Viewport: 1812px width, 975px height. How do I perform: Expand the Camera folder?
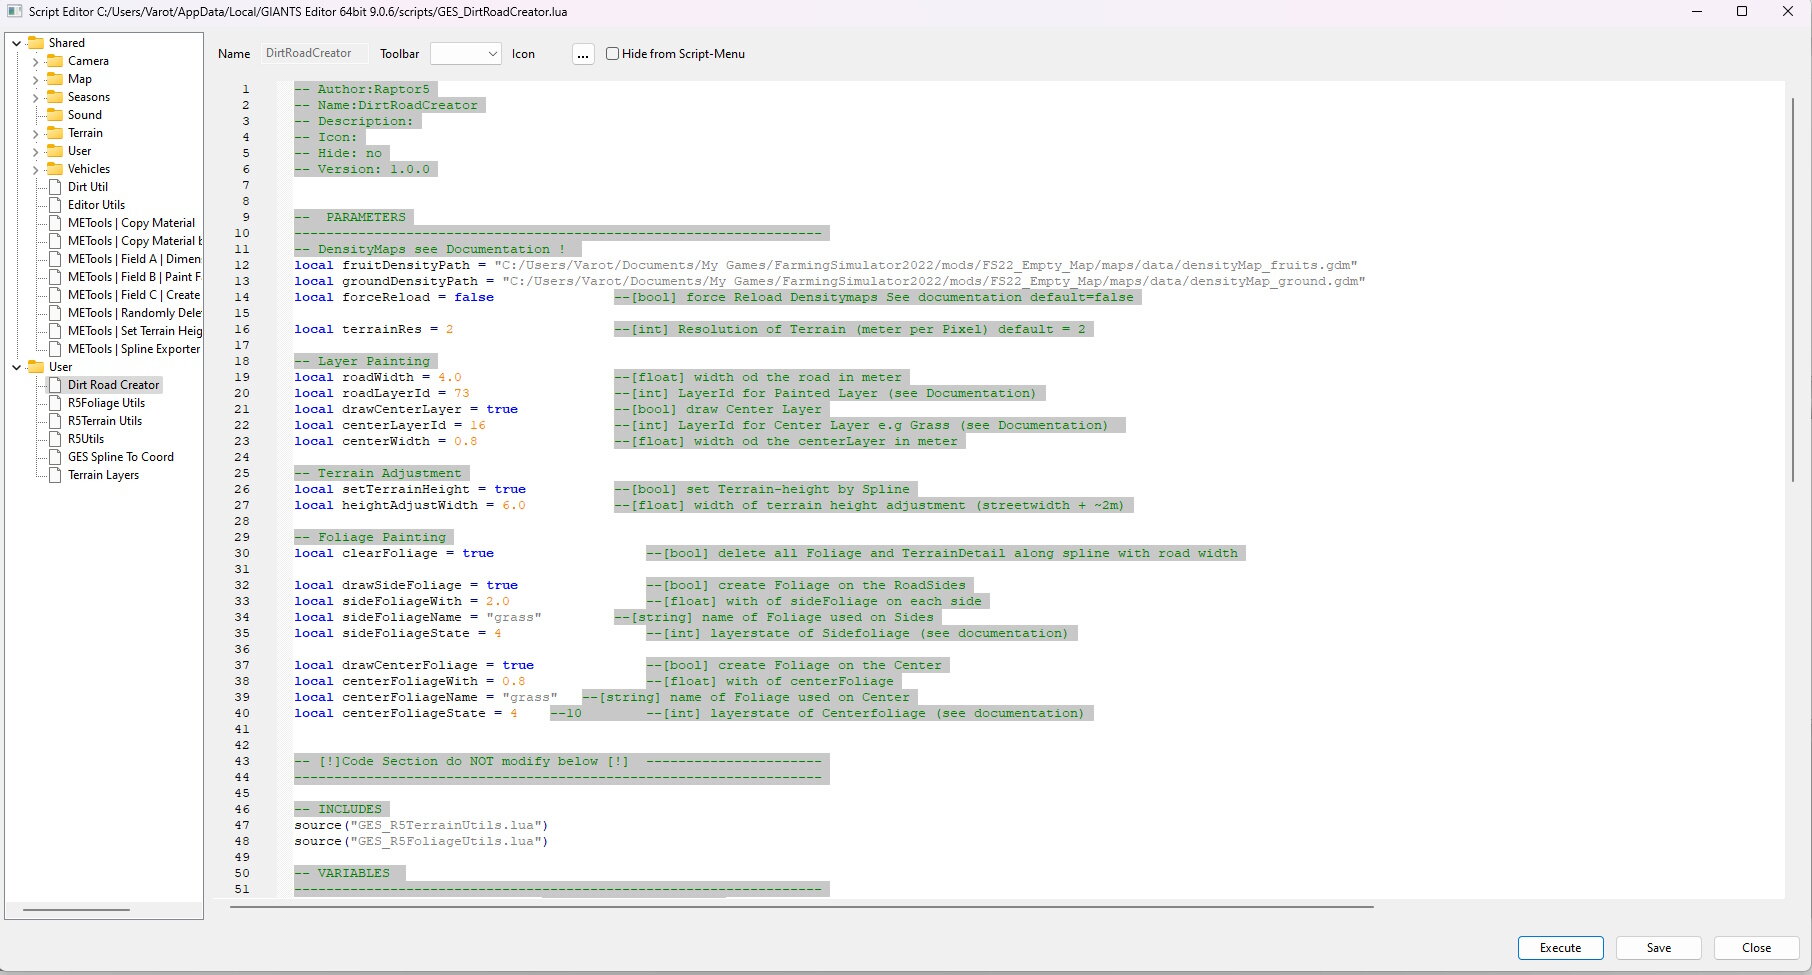click(36, 62)
